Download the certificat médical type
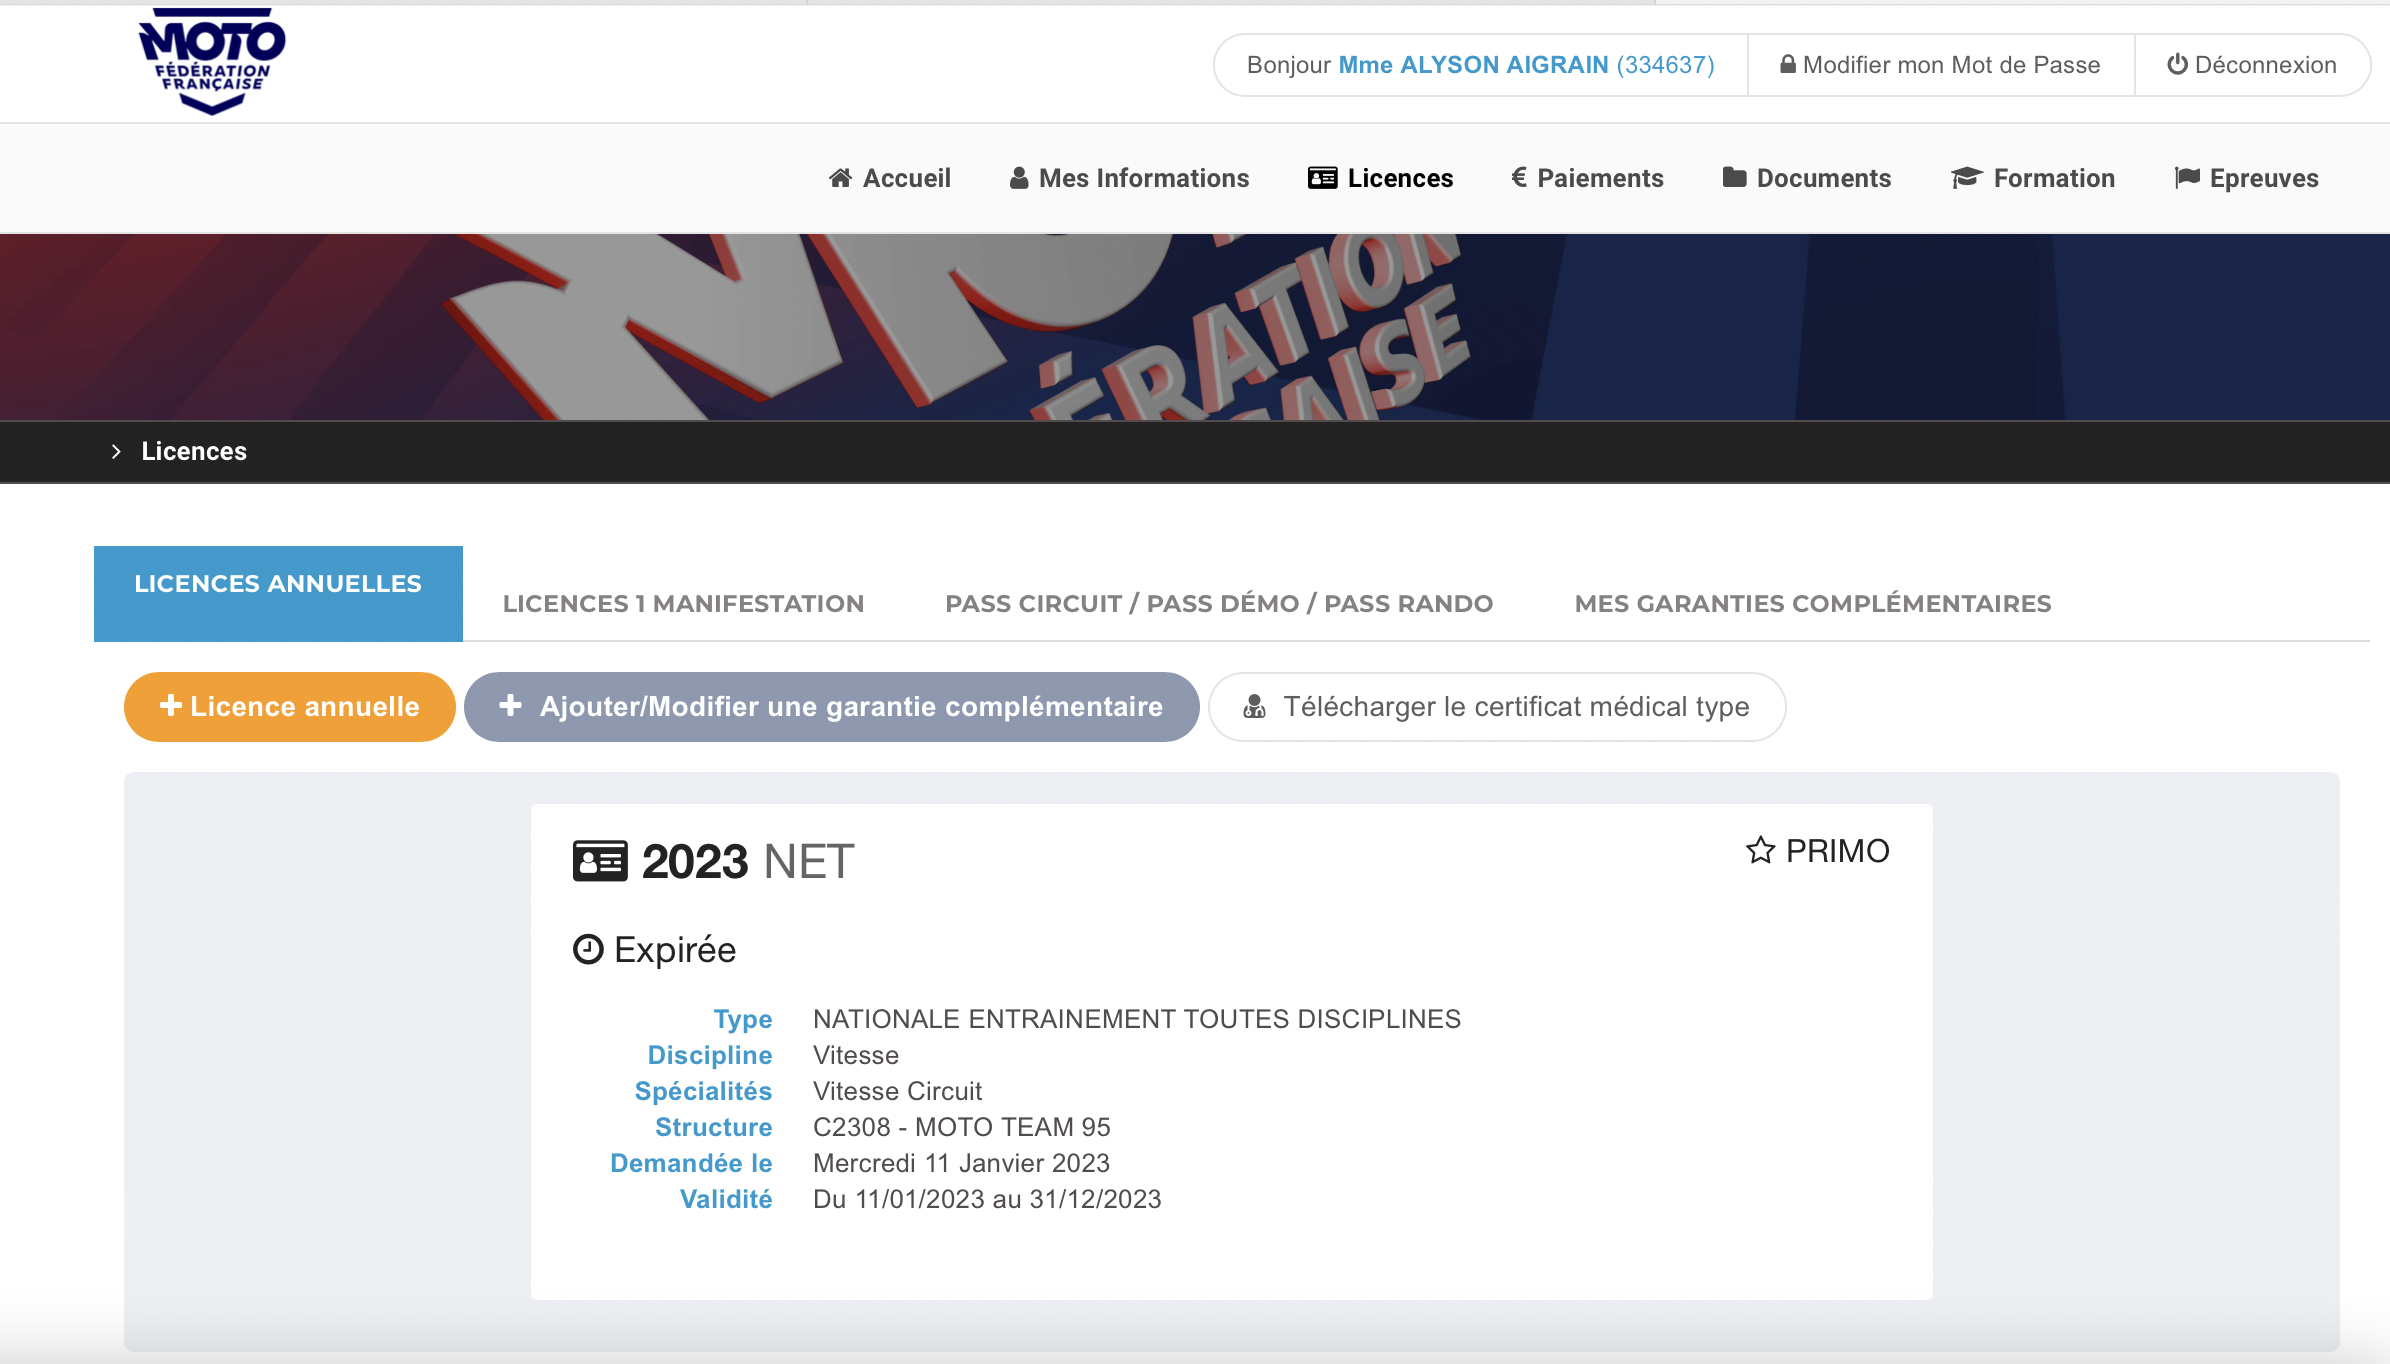This screenshot has height=1364, width=2390. click(1496, 706)
